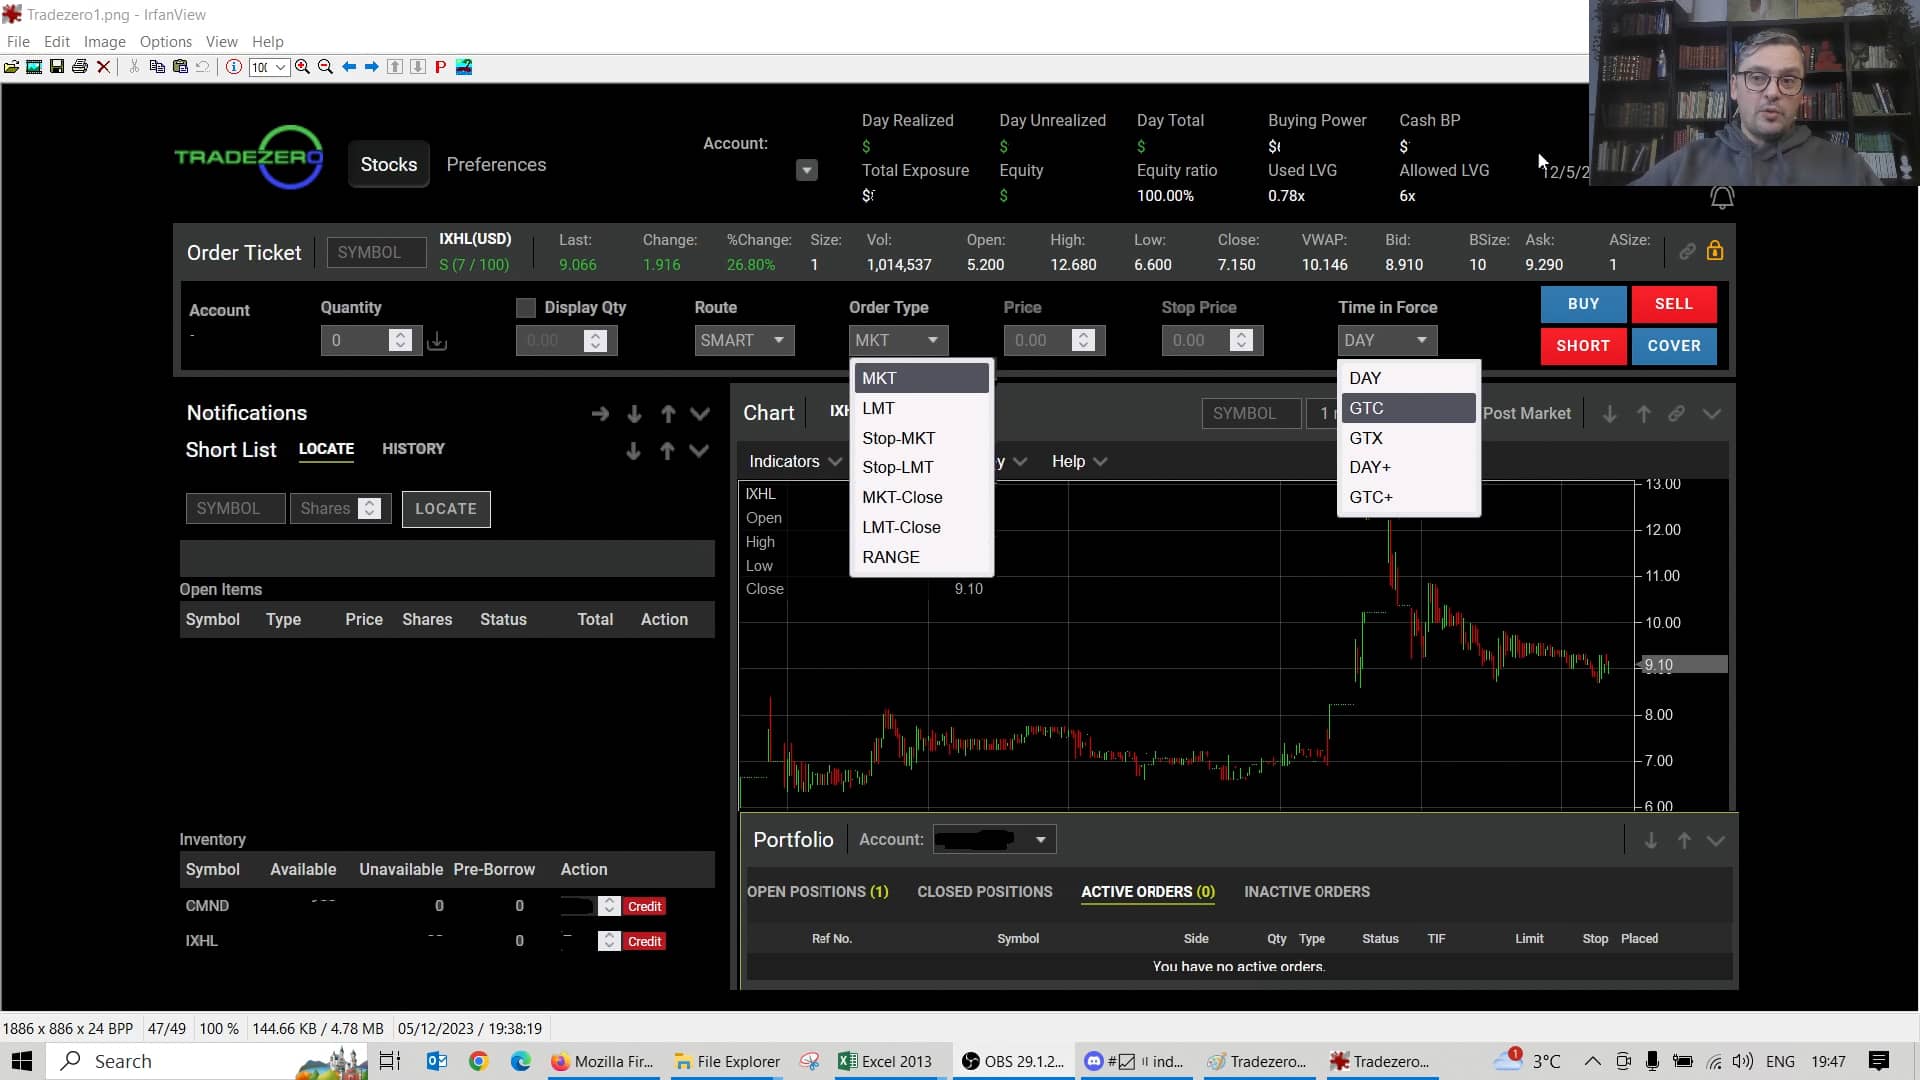This screenshot has height=1080, width=1920.
Task: Click the lock icon in Order Ticket
Action: [1716, 251]
